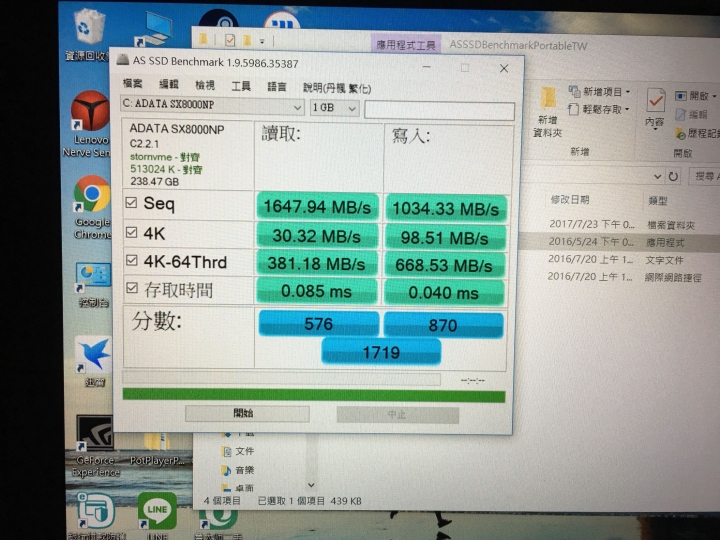Click the Abort (中止) button
Screen dimensions: 720x540
pyautogui.click(x=398, y=415)
